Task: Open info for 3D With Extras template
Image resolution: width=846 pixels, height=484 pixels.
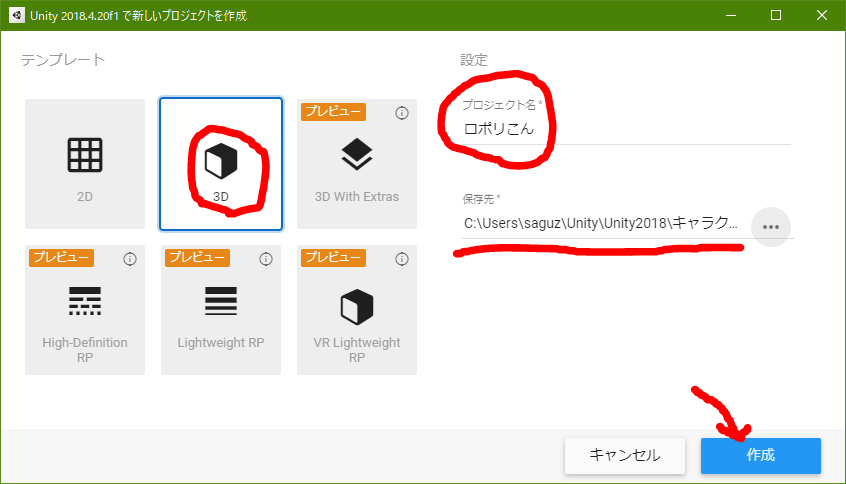Action: point(401,113)
